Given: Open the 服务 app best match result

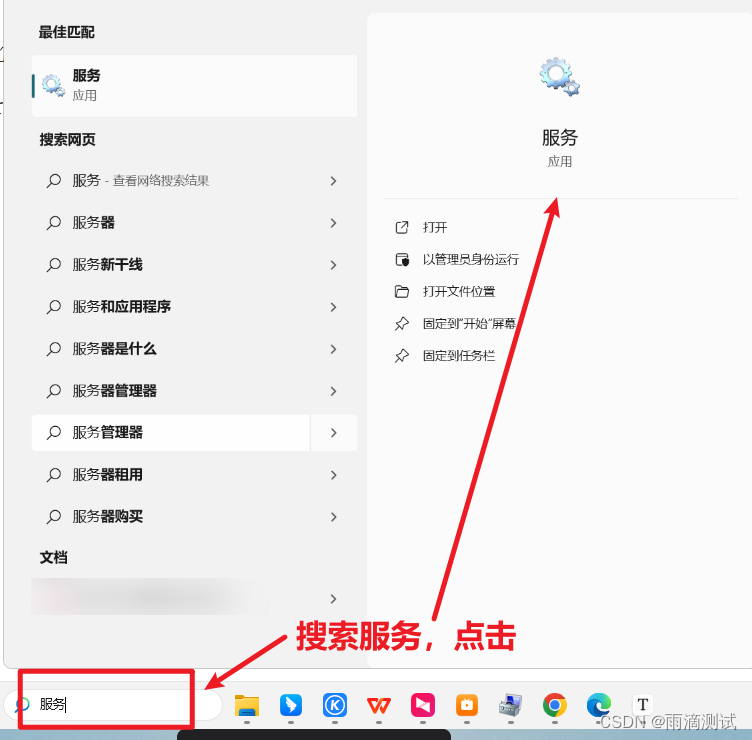Looking at the screenshot, I should click(x=194, y=86).
